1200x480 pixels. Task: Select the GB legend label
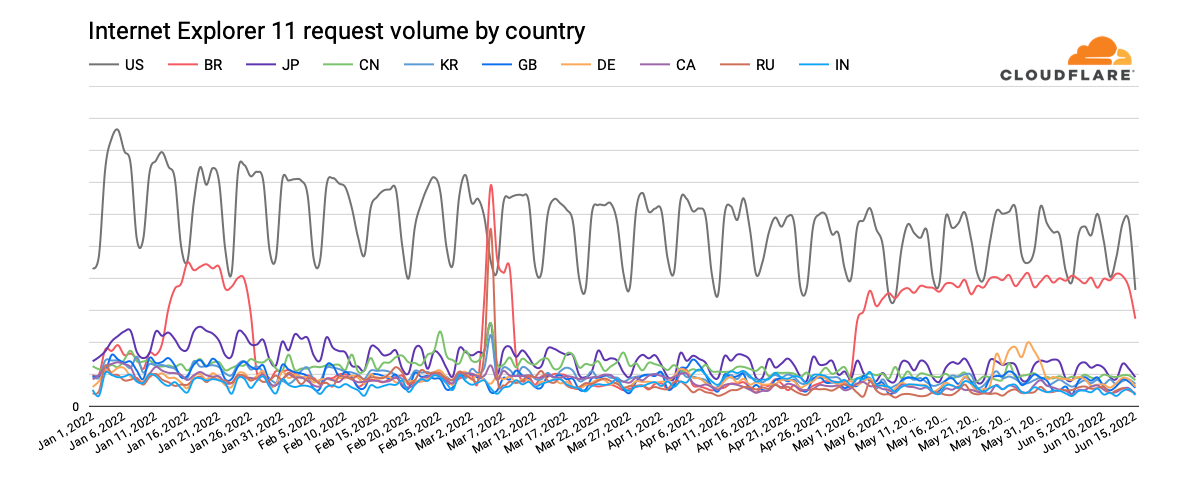pyautogui.click(x=528, y=65)
